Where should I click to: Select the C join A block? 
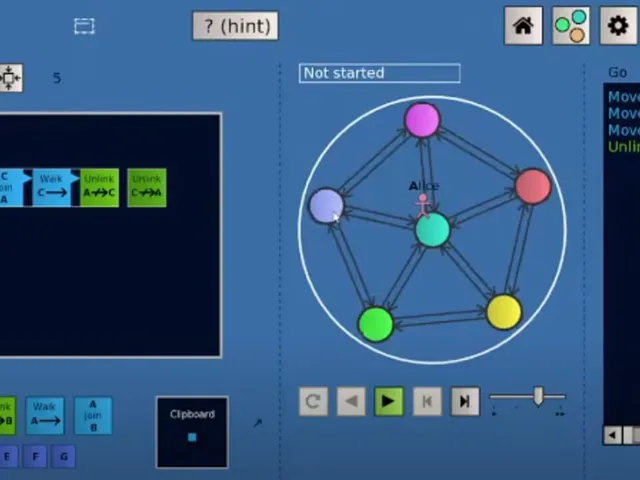[x=12, y=187]
